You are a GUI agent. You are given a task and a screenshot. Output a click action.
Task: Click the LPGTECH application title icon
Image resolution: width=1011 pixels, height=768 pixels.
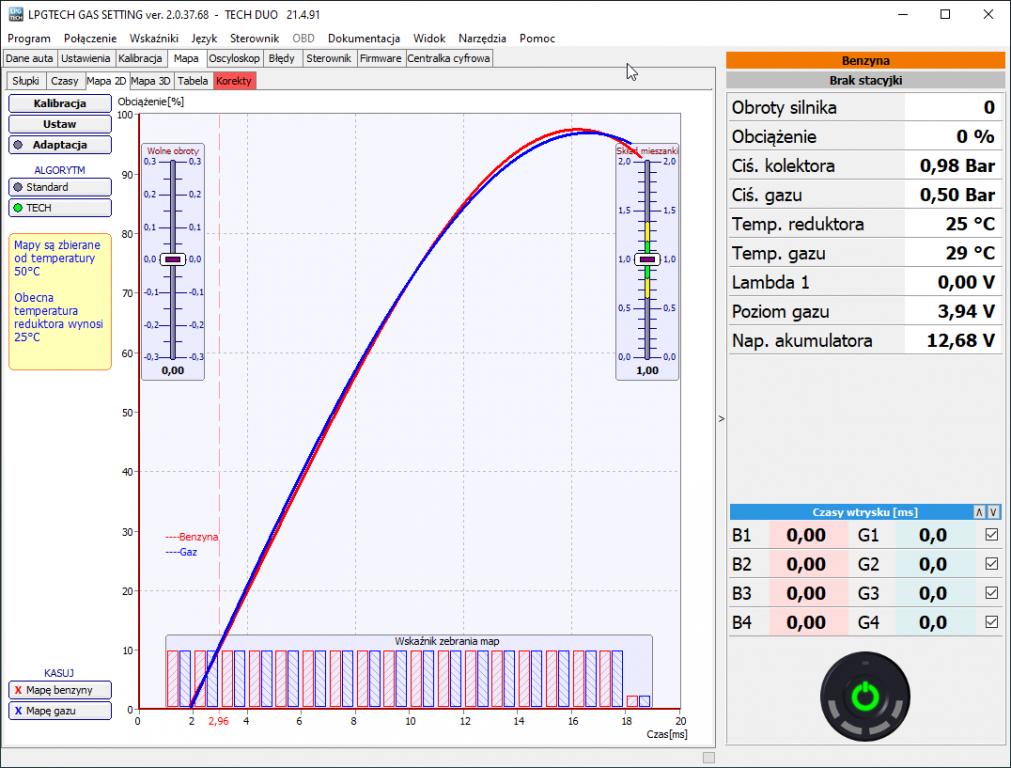tap(15, 14)
